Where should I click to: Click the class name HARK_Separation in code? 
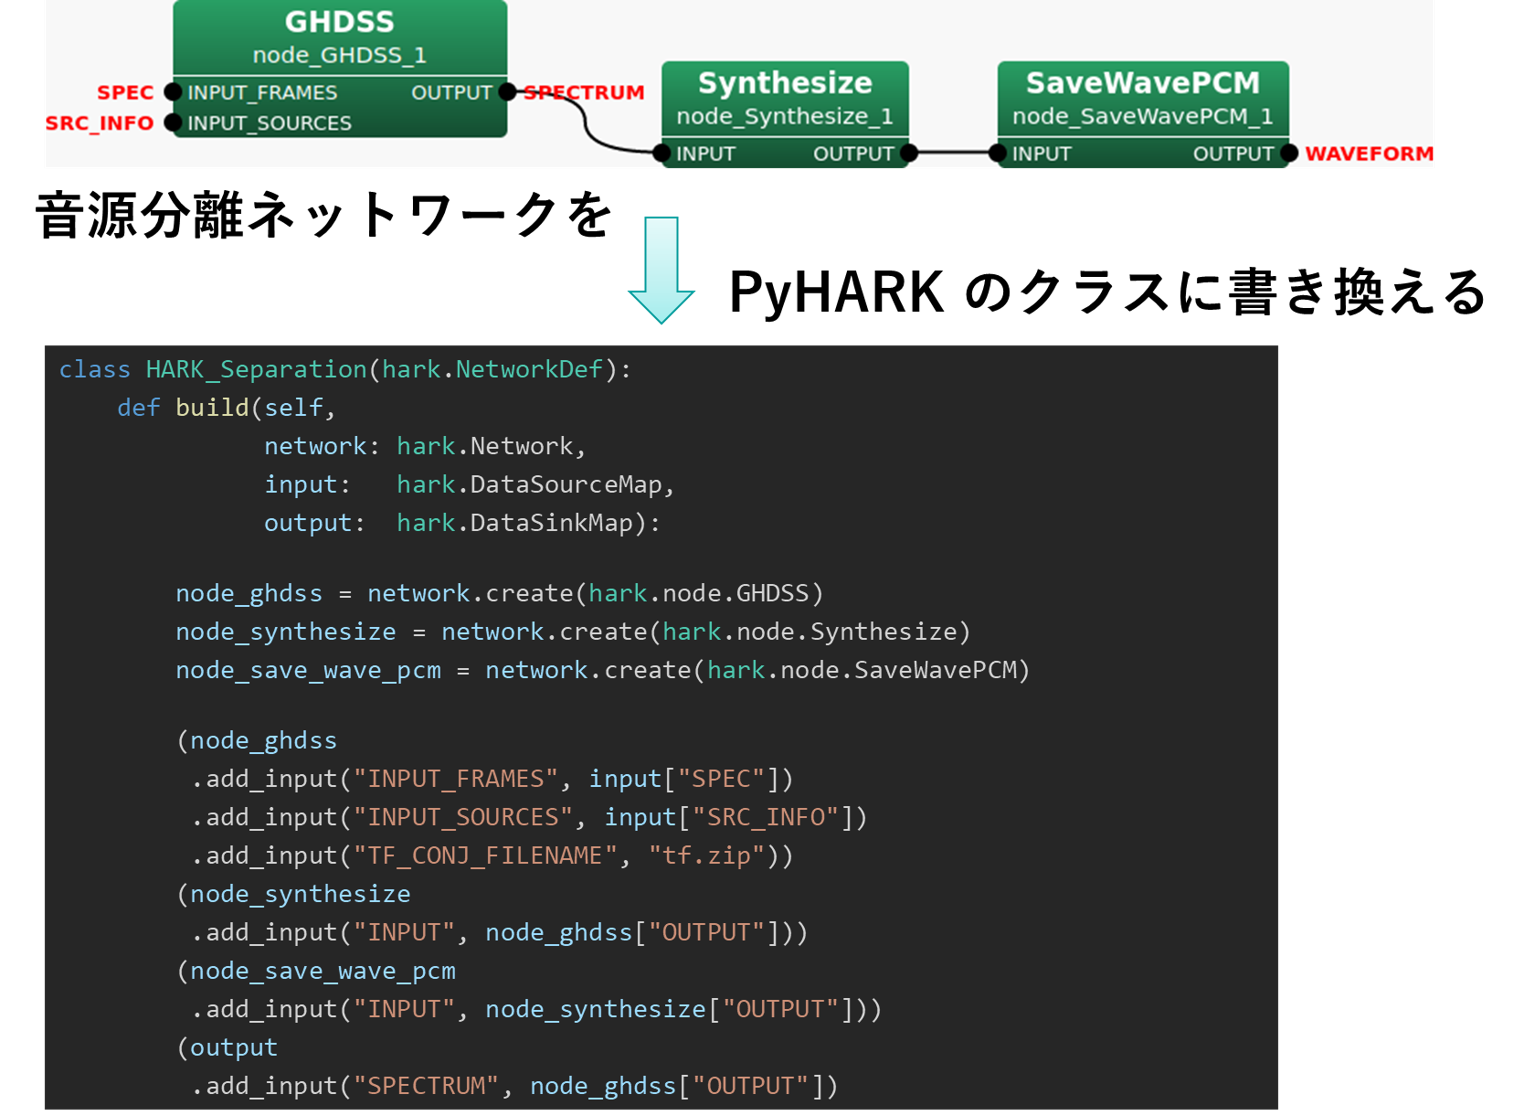tap(256, 370)
